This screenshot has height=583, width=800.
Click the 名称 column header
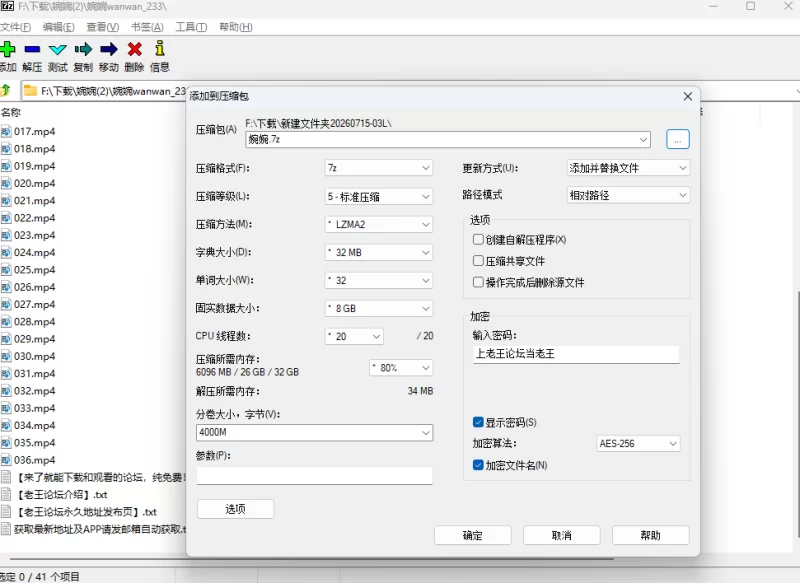(x=11, y=112)
